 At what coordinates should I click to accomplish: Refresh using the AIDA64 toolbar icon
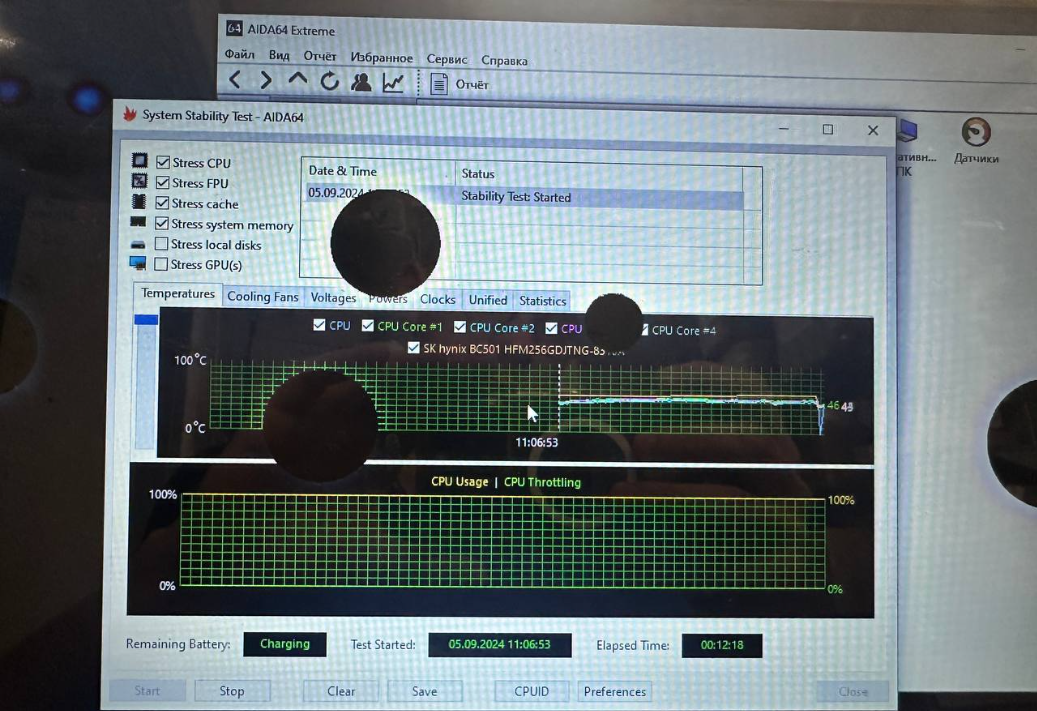pyautogui.click(x=329, y=81)
